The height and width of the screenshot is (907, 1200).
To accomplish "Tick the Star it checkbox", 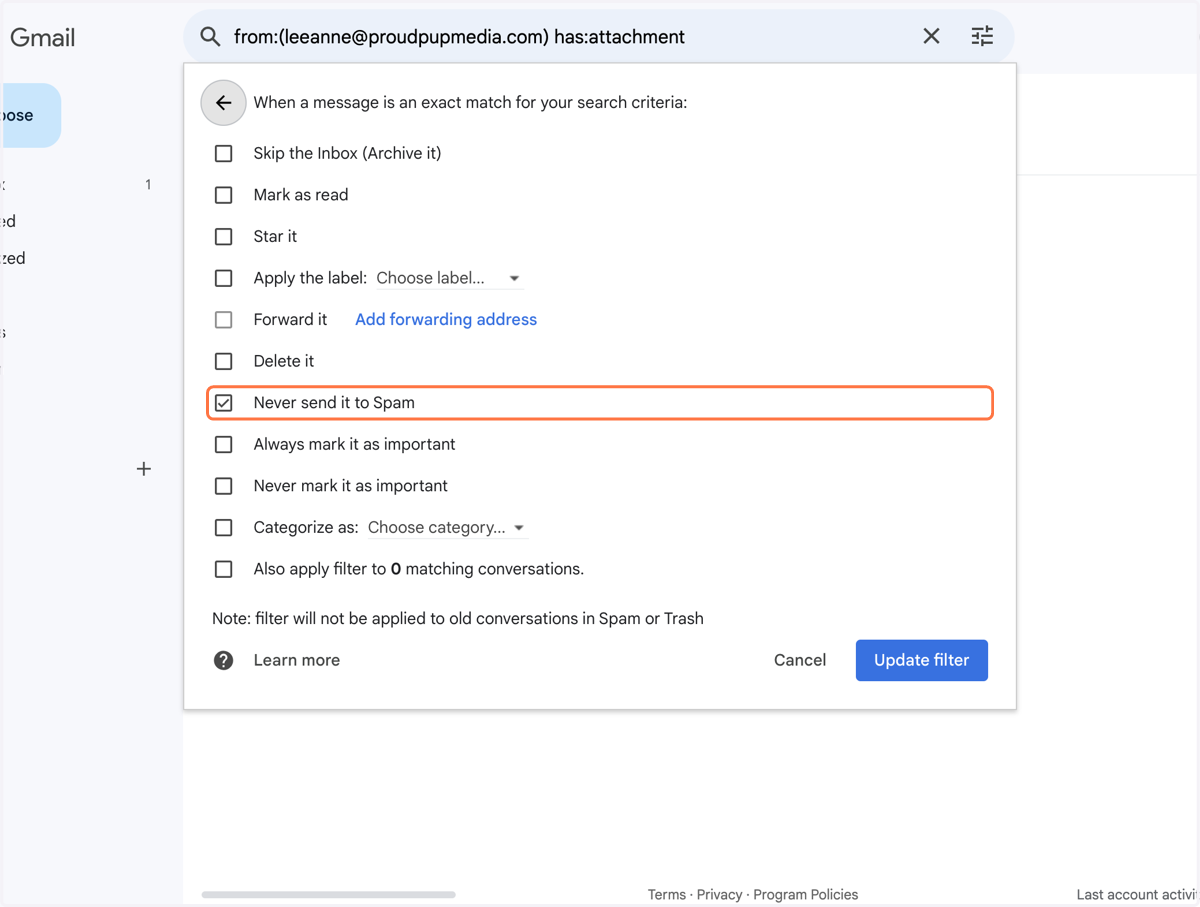I will tap(224, 237).
